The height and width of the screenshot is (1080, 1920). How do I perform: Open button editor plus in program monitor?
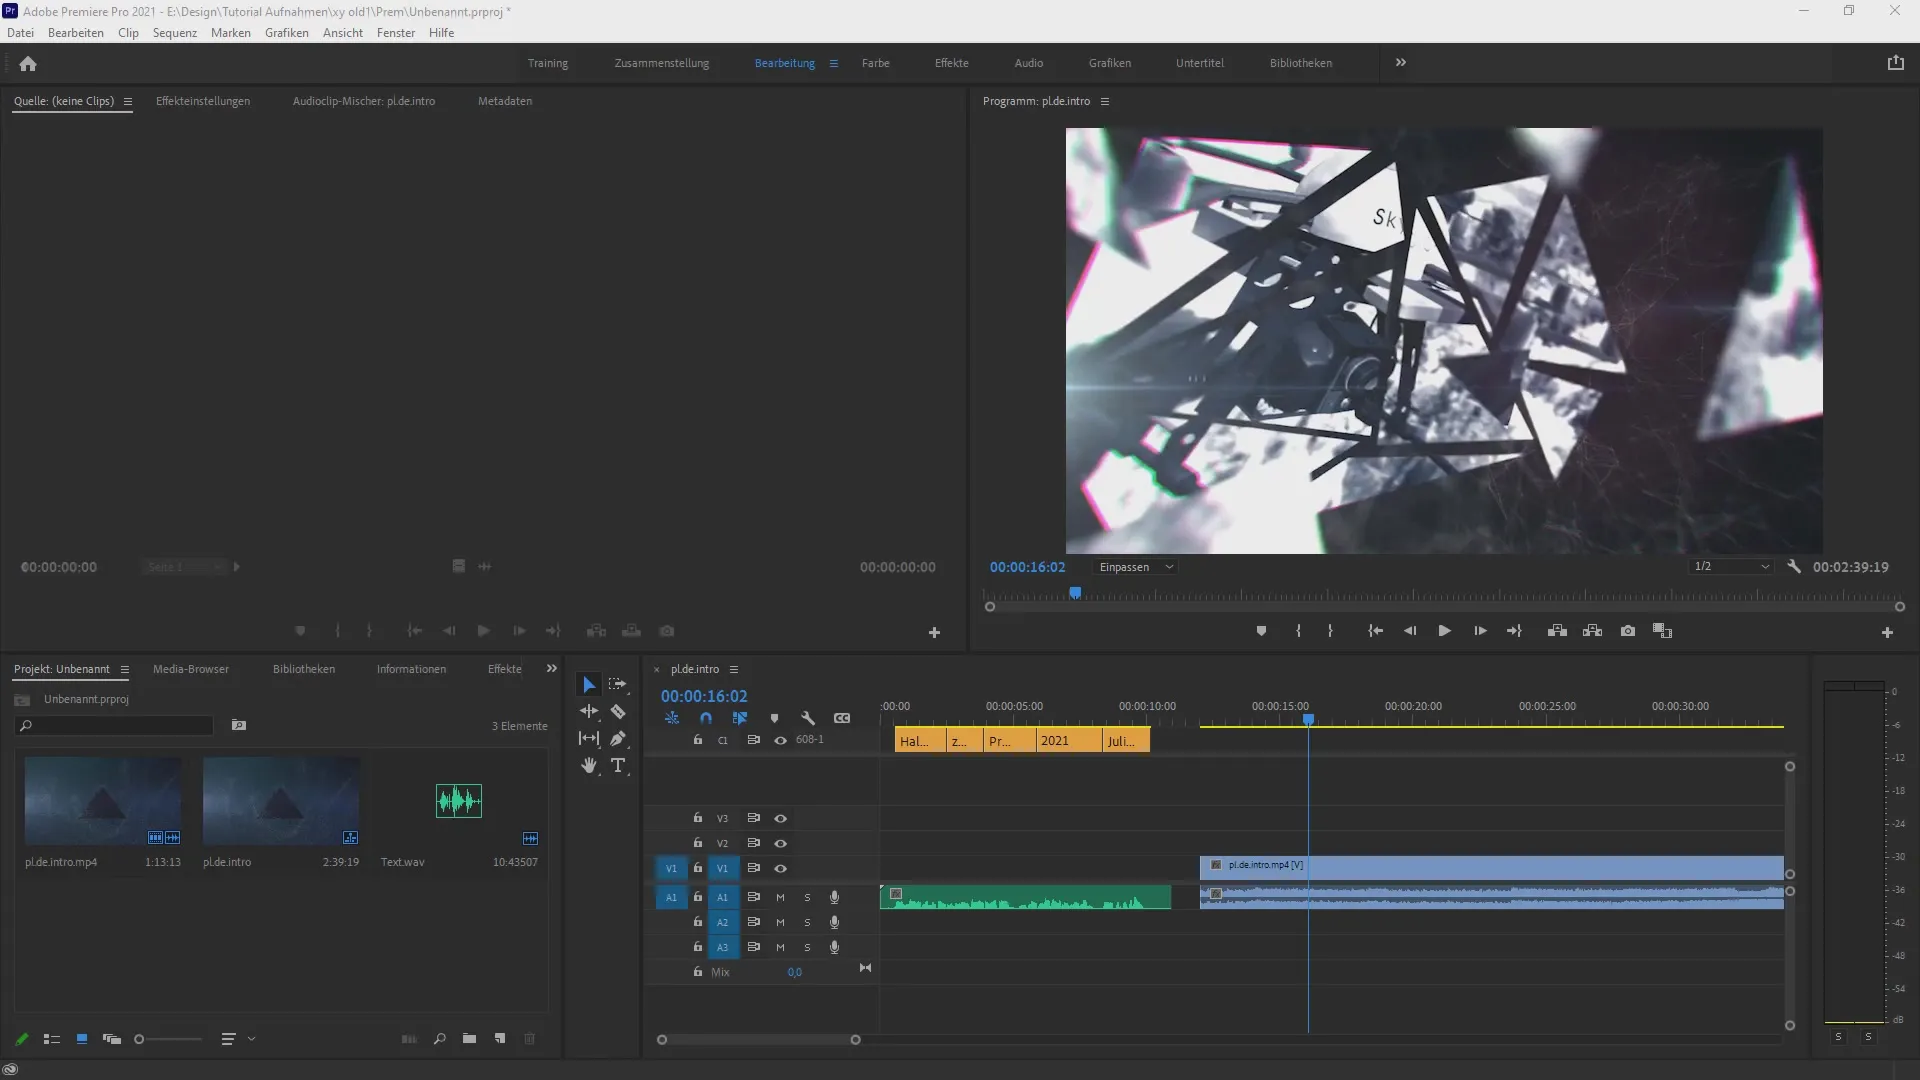[1887, 632]
